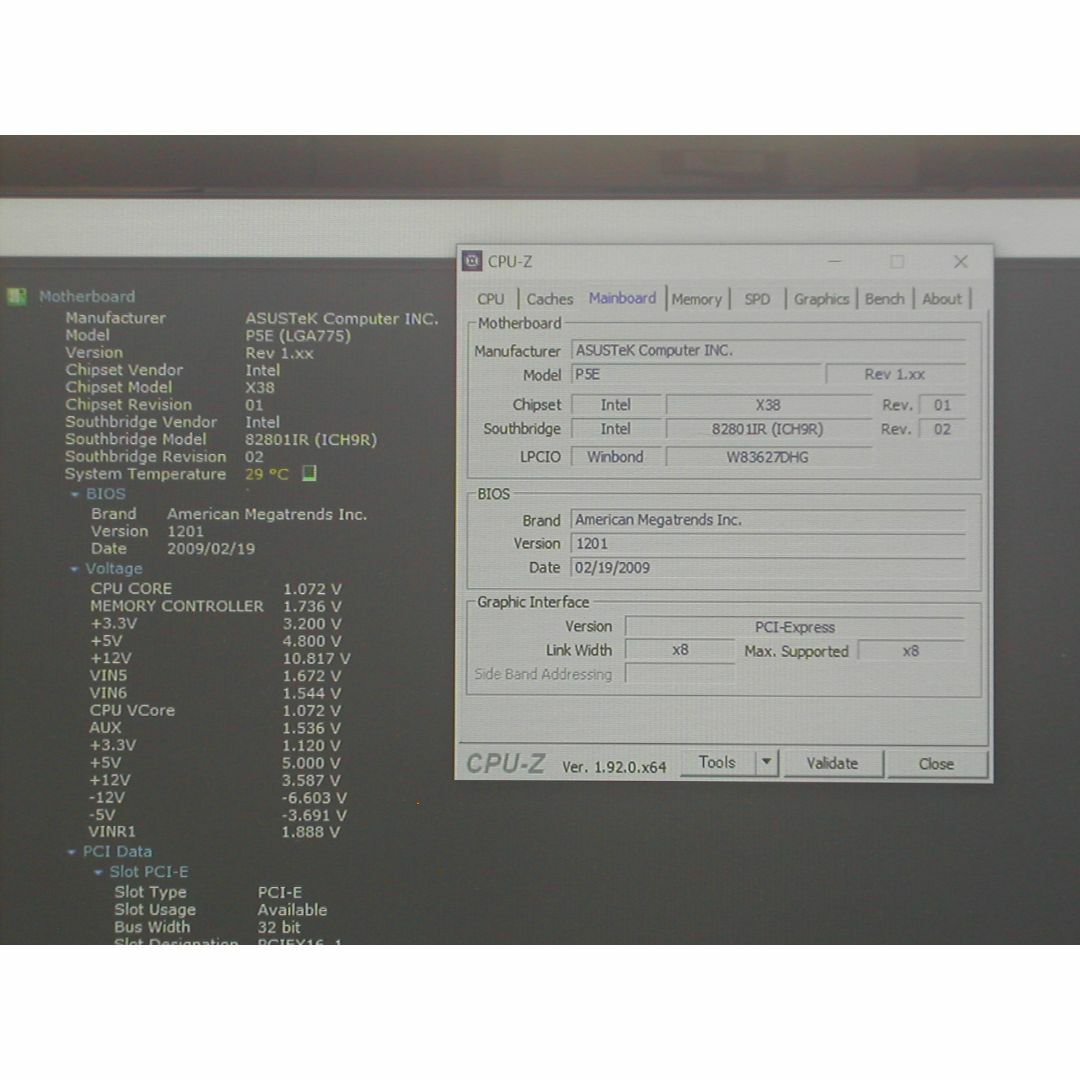Click the Model field showing P5E

click(x=696, y=374)
